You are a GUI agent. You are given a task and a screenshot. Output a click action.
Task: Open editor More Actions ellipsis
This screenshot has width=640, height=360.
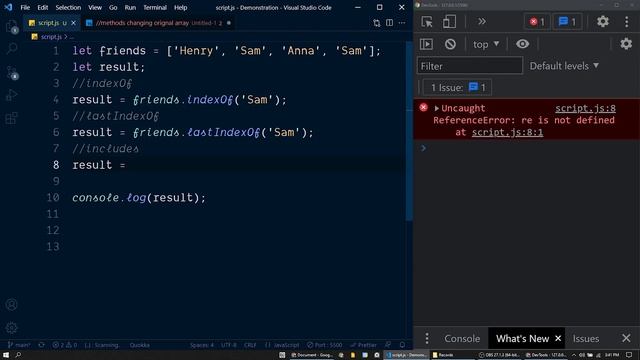coord(402,23)
